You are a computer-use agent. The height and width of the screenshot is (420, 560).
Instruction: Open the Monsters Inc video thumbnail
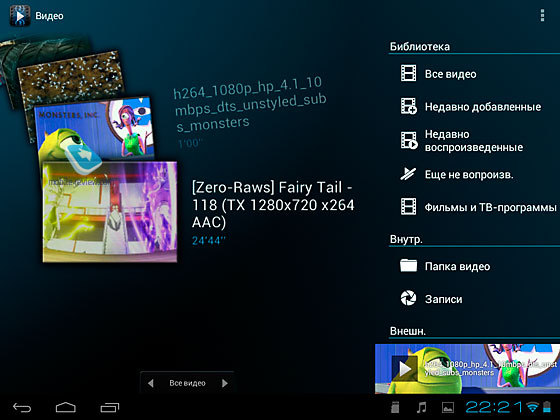pyautogui.click(x=96, y=129)
